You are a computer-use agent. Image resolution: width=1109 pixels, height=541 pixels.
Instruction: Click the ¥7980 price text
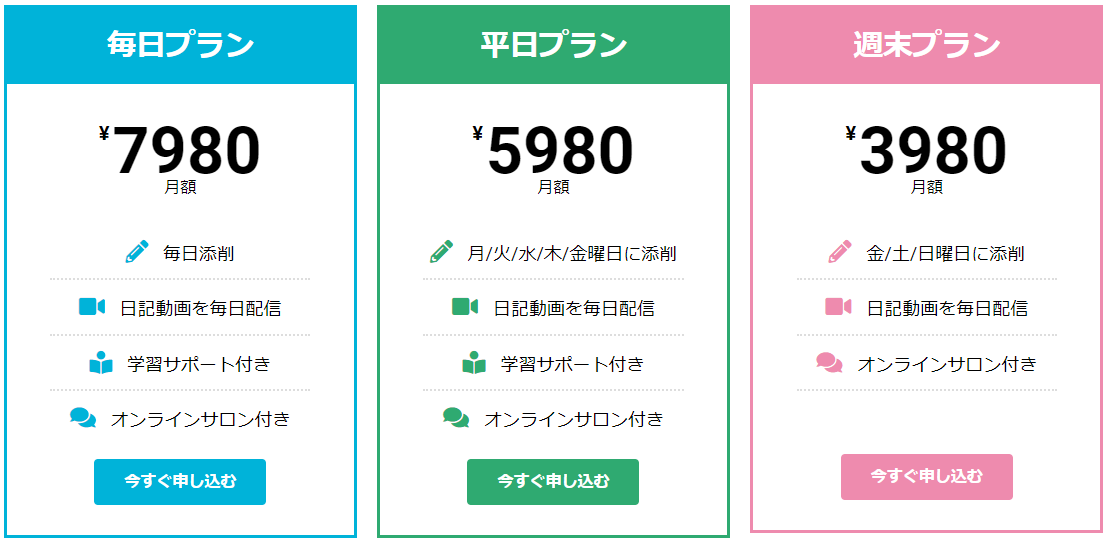(x=180, y=150)
